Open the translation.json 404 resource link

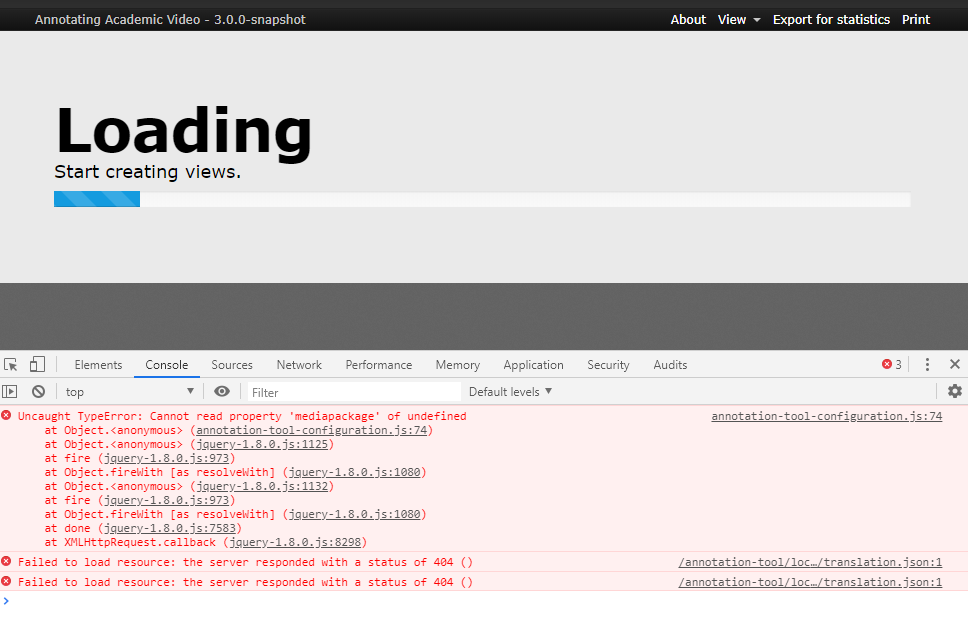tap(811, 562)
